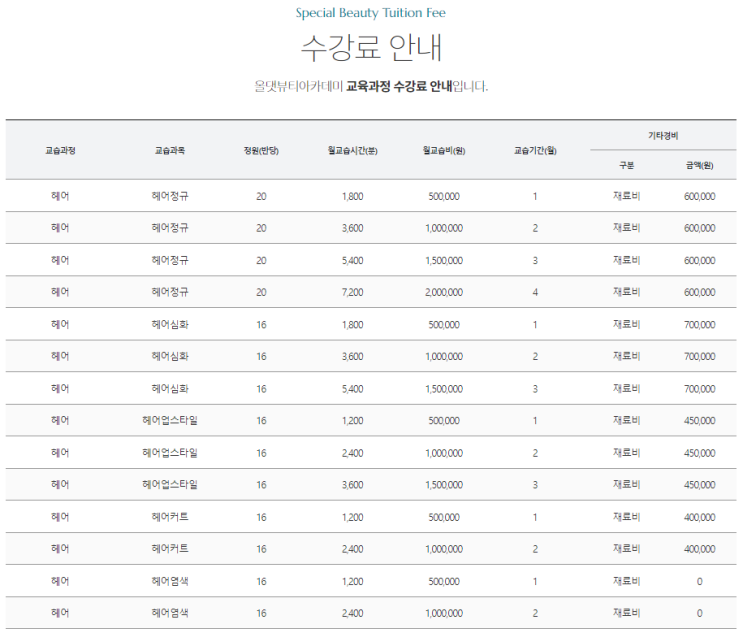The height and width of the screenshot is (633, 743).
Task: Click '400,000' in the 1-month 헤어커트 row
Action: 699,517
